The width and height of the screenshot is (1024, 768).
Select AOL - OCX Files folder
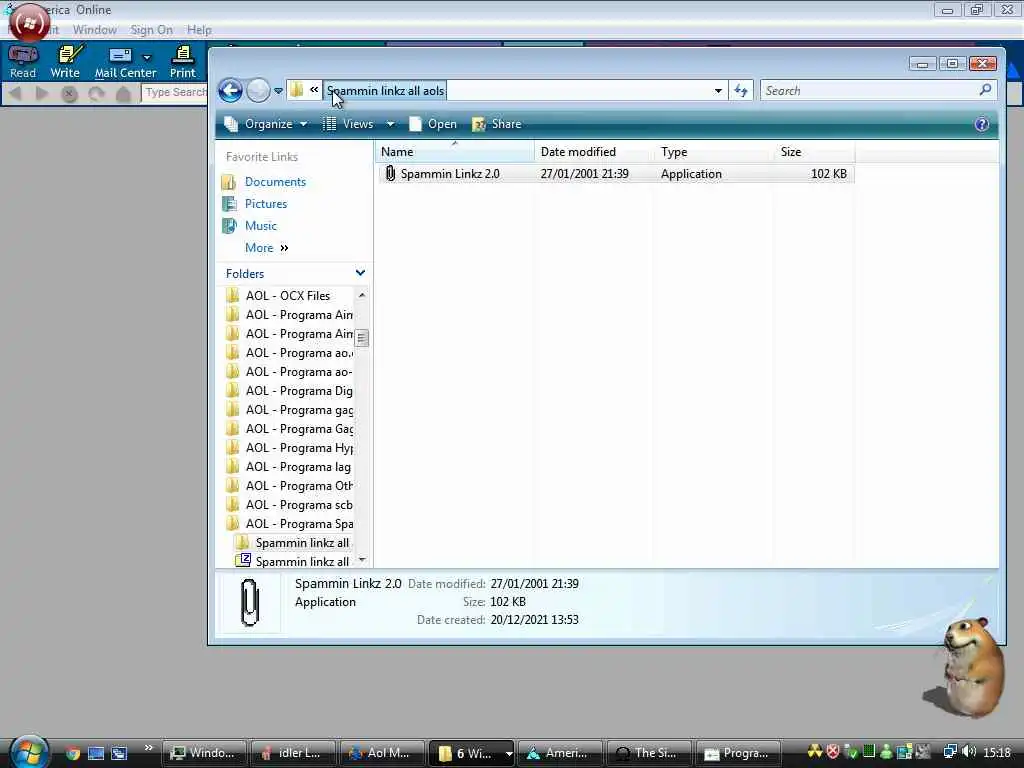[288, 296]
